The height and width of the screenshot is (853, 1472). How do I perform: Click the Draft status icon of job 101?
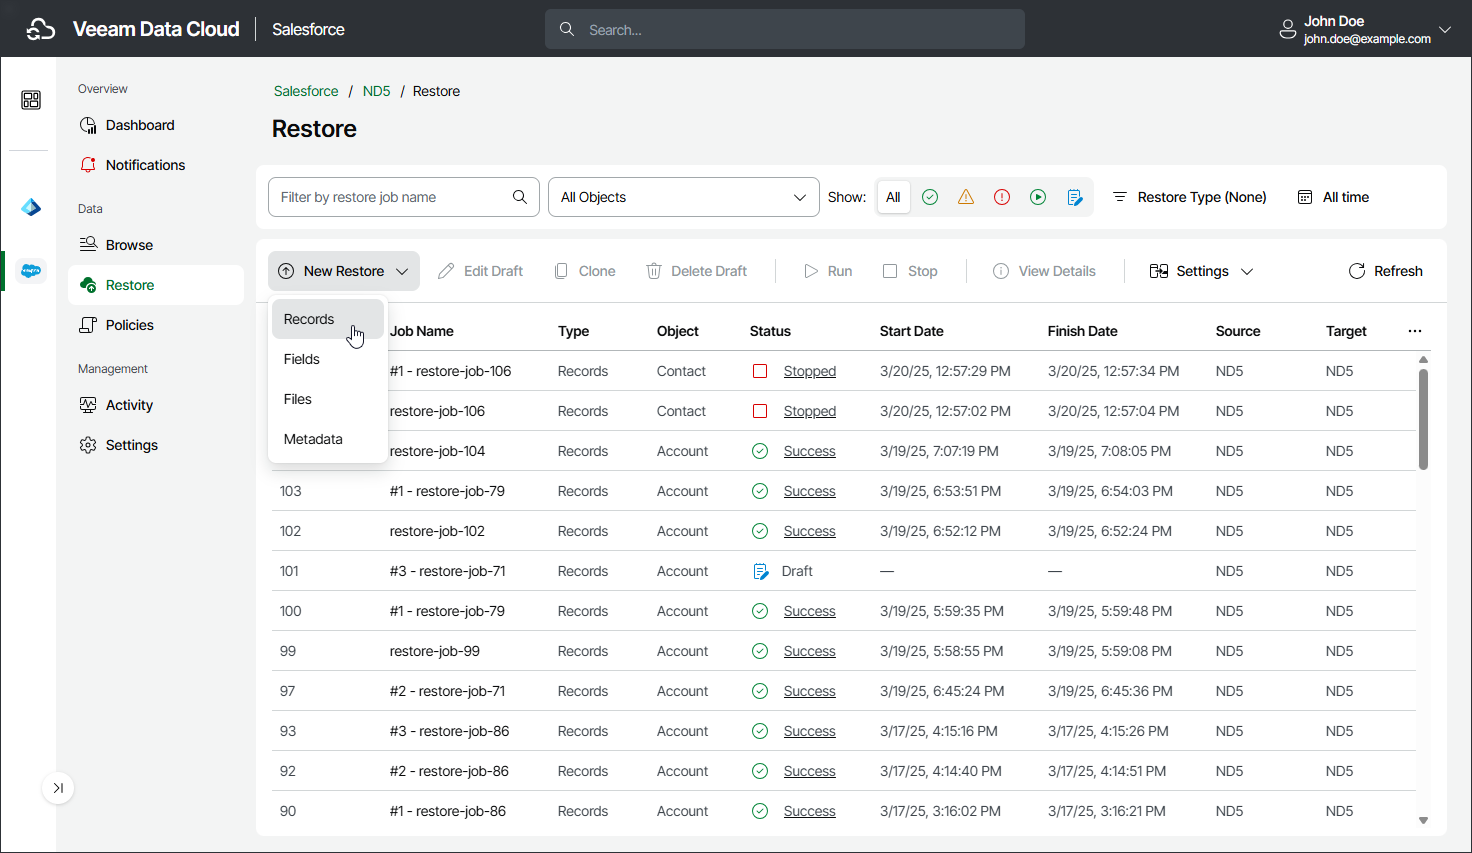tap(760, 571)
